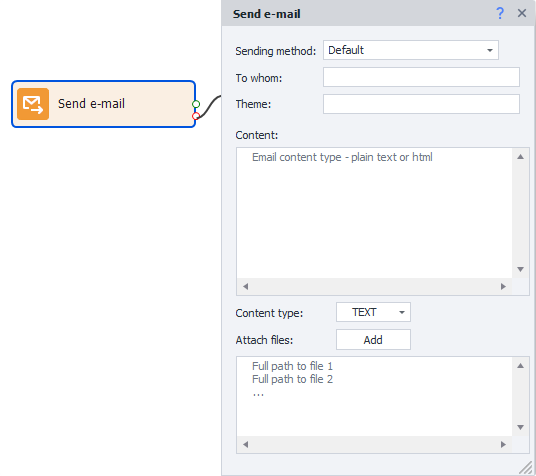536x476 pixels.
Task: Click the orange Send e-mail envelope icon
Action: pyautogui.click(x=33, y=104)
